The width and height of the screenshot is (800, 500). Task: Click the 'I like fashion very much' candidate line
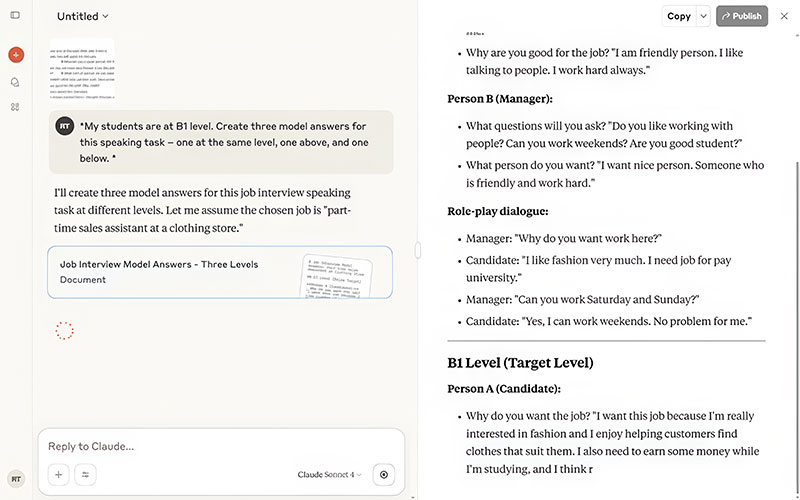point(598,269)
